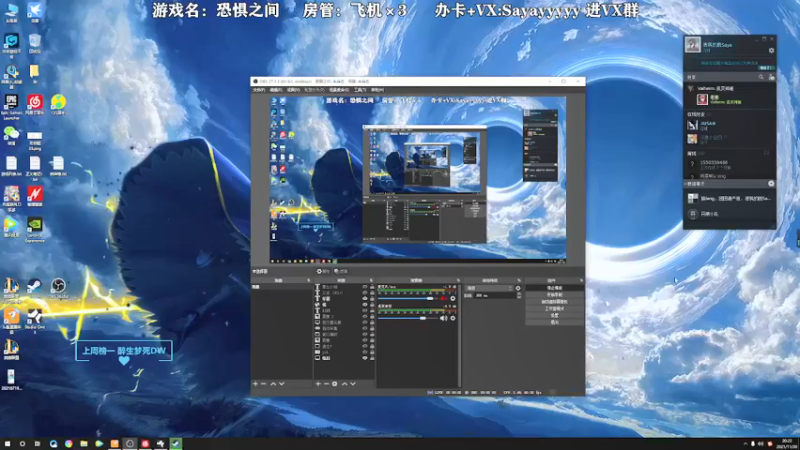
Task: Click the Steam add friend icon
Action: tap(771, 77)
